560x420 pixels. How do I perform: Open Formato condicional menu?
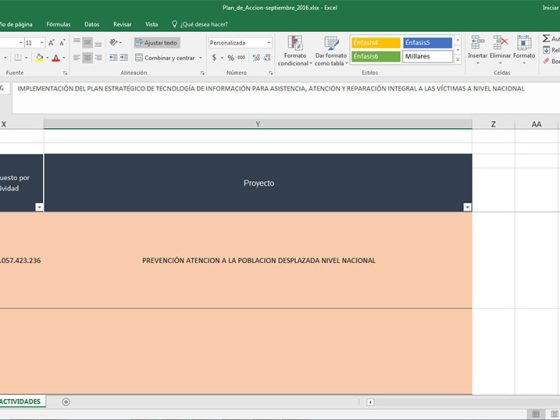coord(295,51)
